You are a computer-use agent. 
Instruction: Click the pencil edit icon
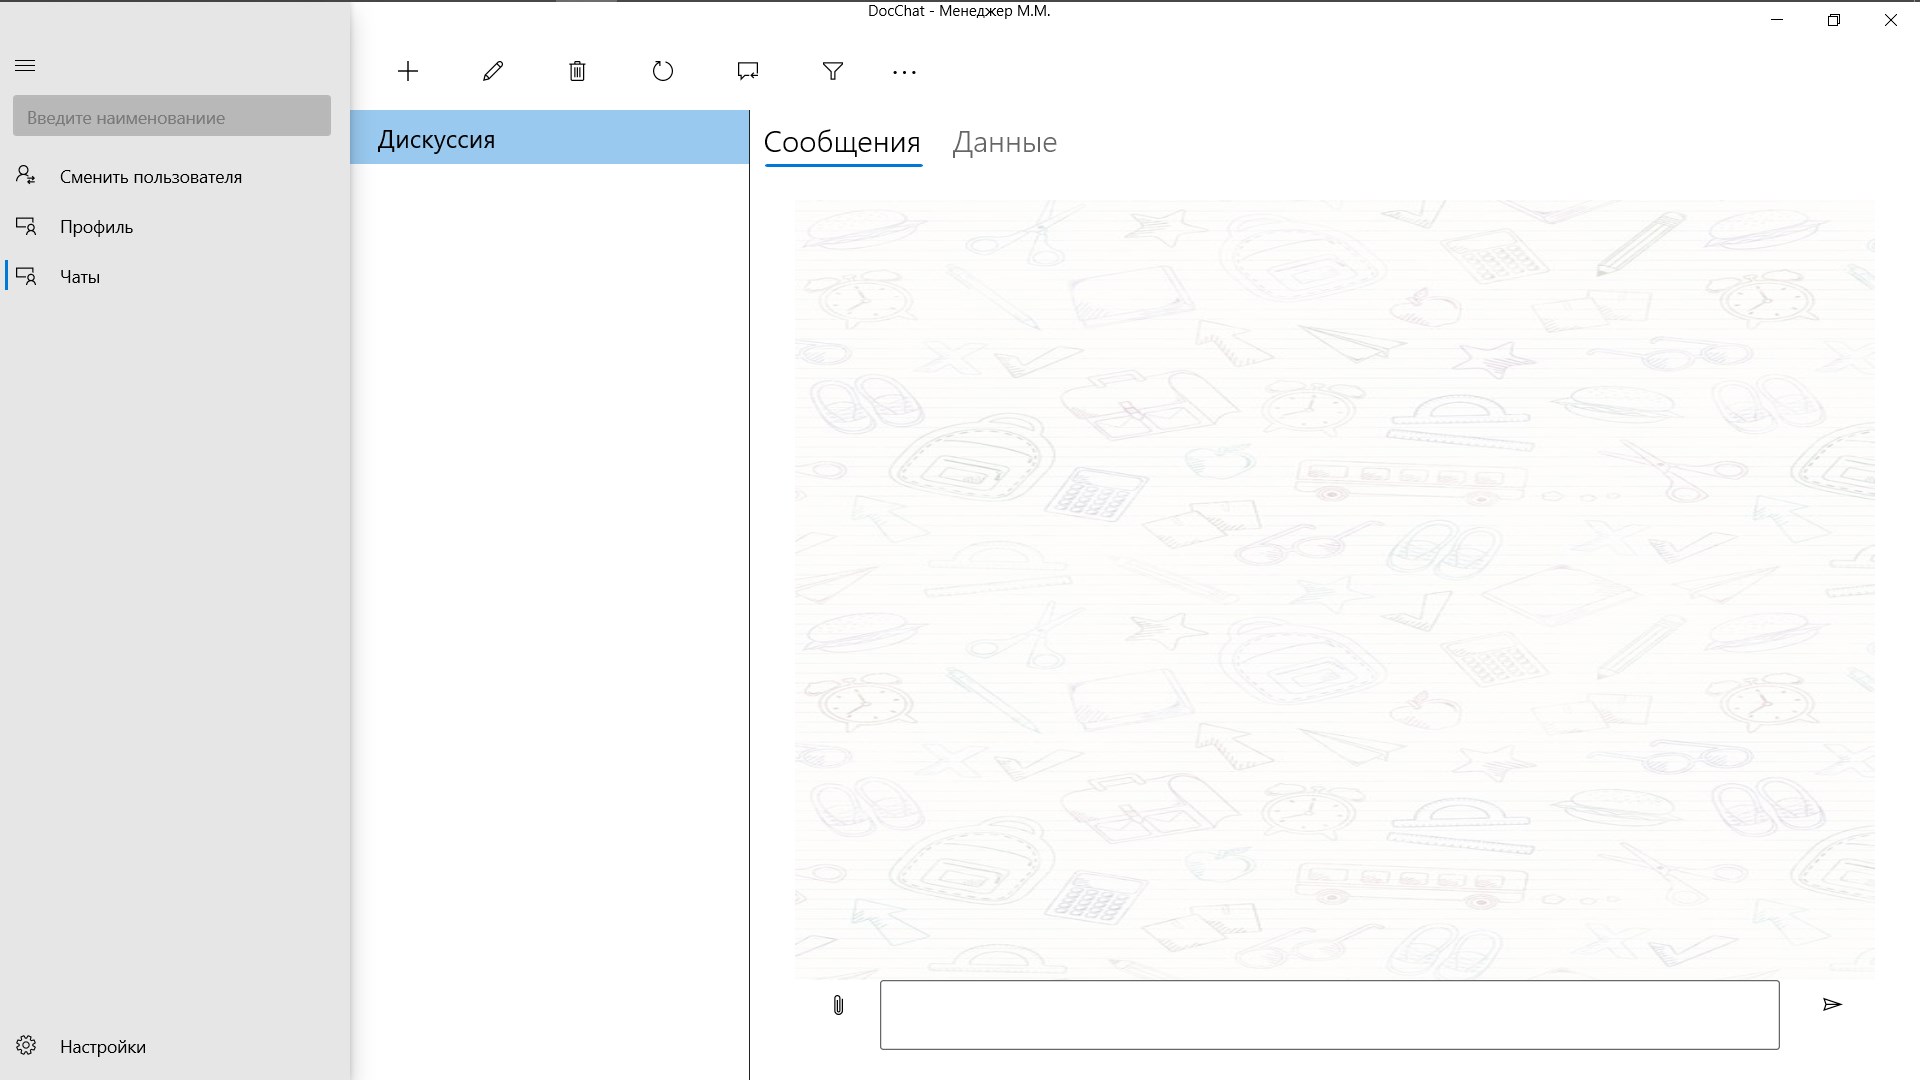coord(493,71)
